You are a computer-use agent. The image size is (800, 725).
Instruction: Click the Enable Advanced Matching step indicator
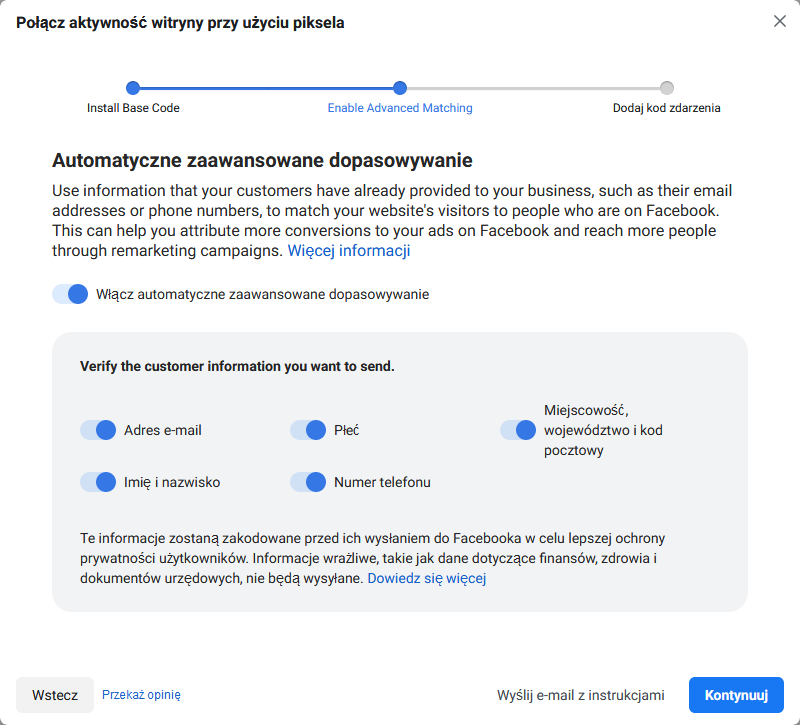pos(399,88)
